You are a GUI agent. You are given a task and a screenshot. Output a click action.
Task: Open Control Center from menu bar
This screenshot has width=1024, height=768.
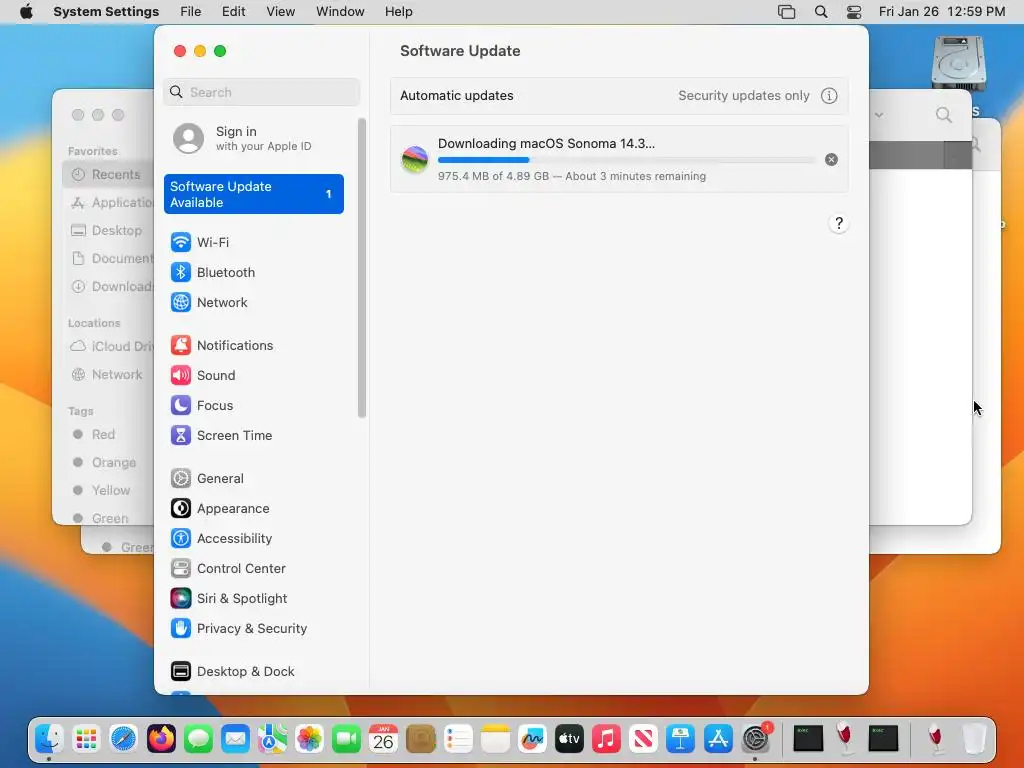pos(854,12)
